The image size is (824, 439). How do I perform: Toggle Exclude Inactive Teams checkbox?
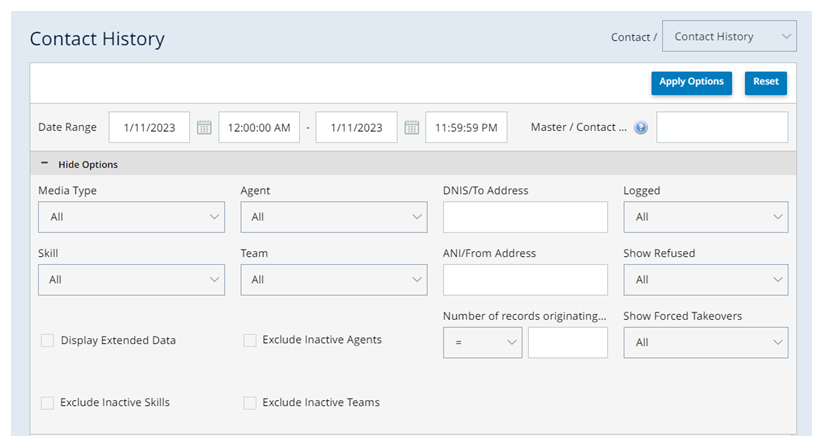250,403
